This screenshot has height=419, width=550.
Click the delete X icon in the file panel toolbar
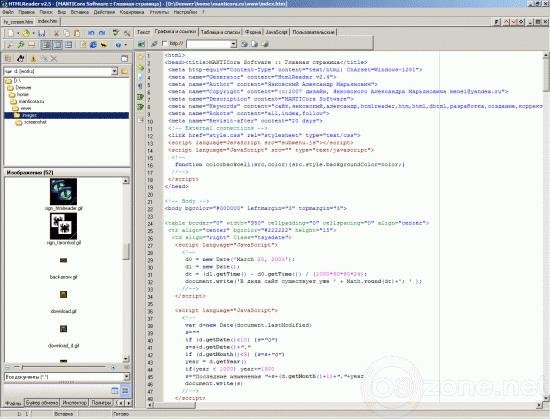(54, 59)
